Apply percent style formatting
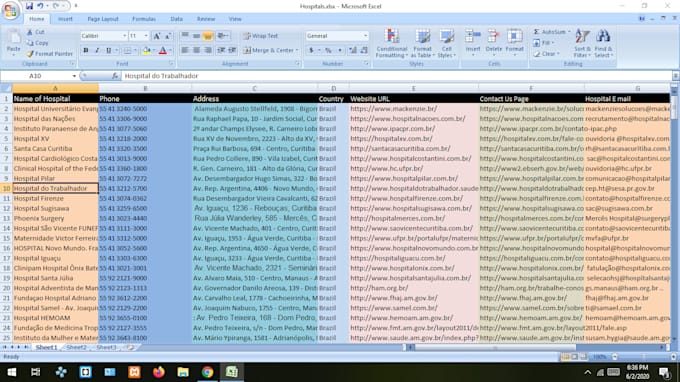This screenshot has width=680, height=382. 328,50
